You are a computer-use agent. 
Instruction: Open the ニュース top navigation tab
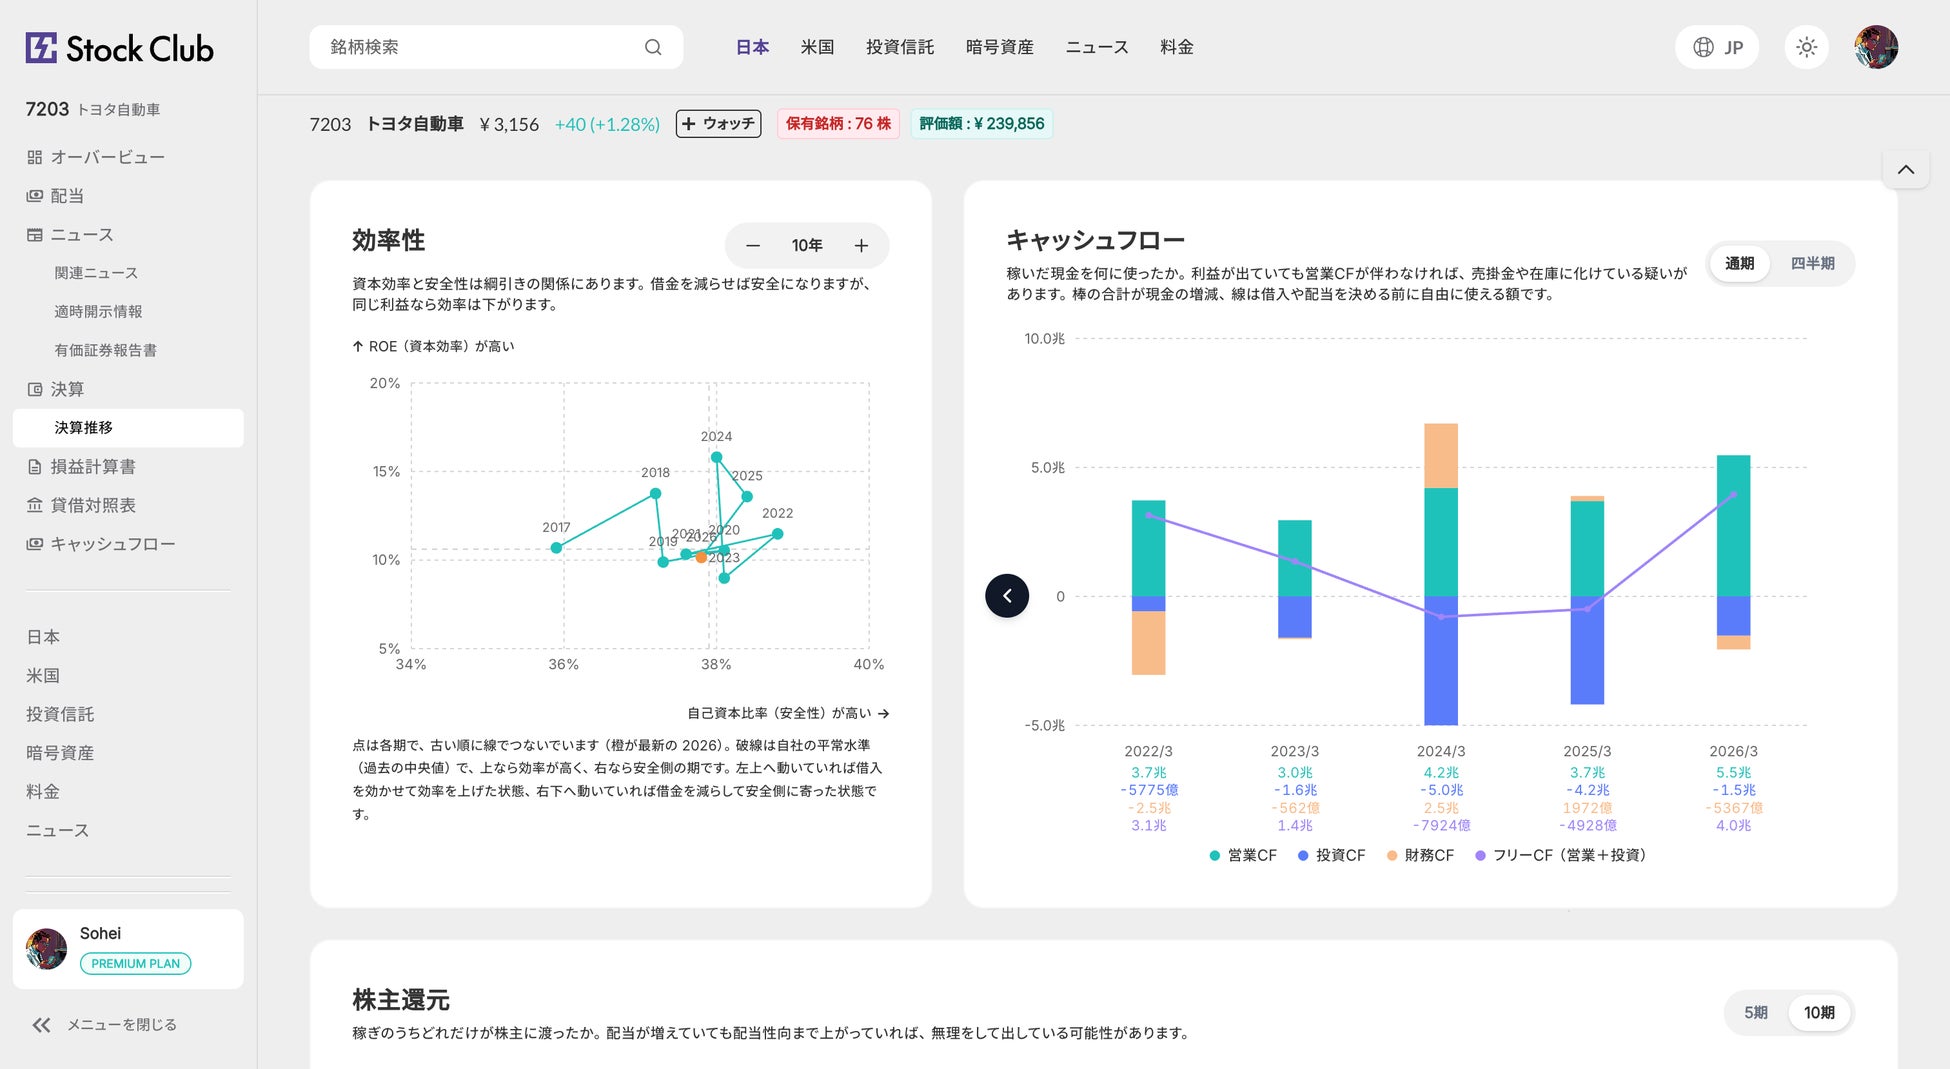(1097, 47)
